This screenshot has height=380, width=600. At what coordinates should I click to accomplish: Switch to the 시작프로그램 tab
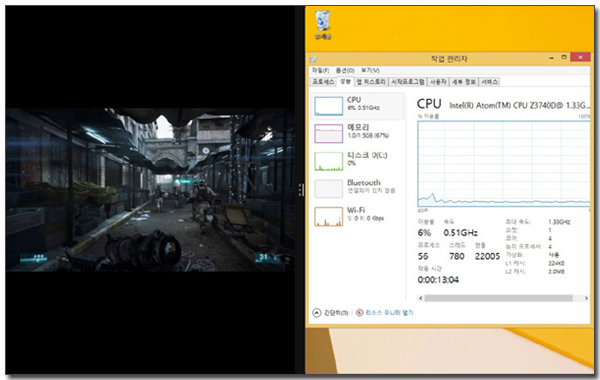click(x=408, y=82)
